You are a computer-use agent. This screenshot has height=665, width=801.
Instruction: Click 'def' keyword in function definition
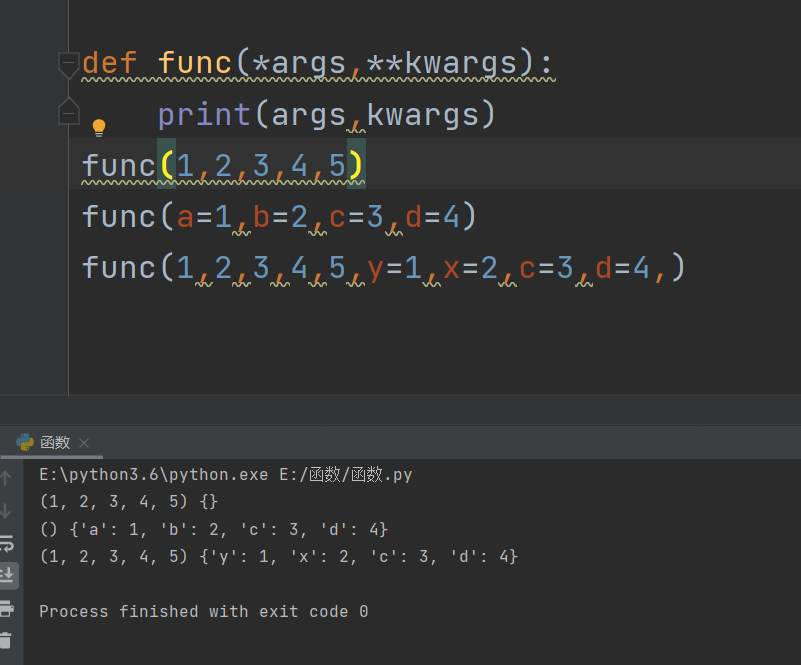(109, 63)
